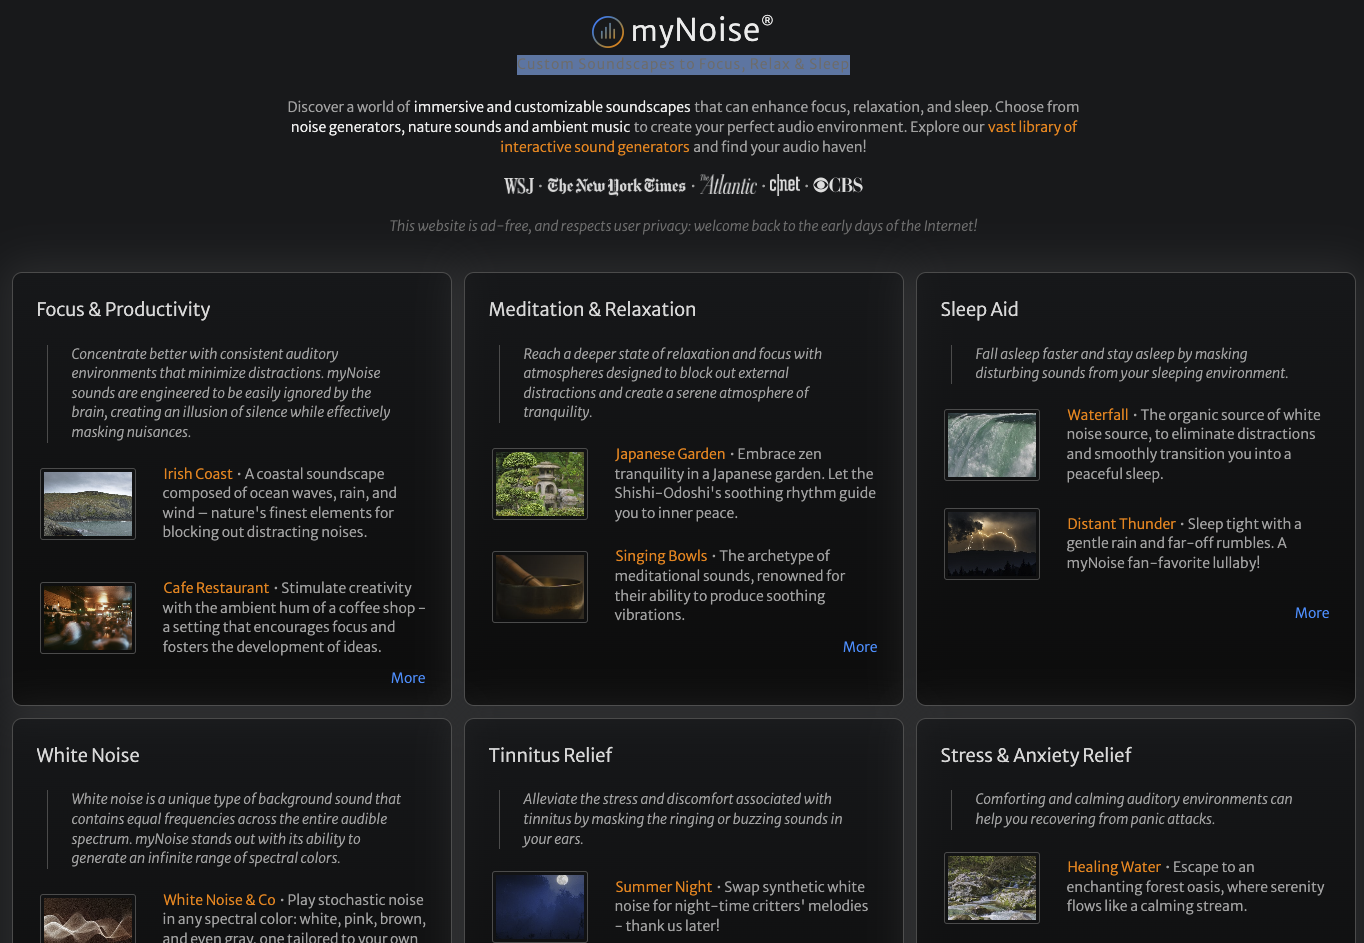Open the Distant Thunder text link

(1121, 524)
